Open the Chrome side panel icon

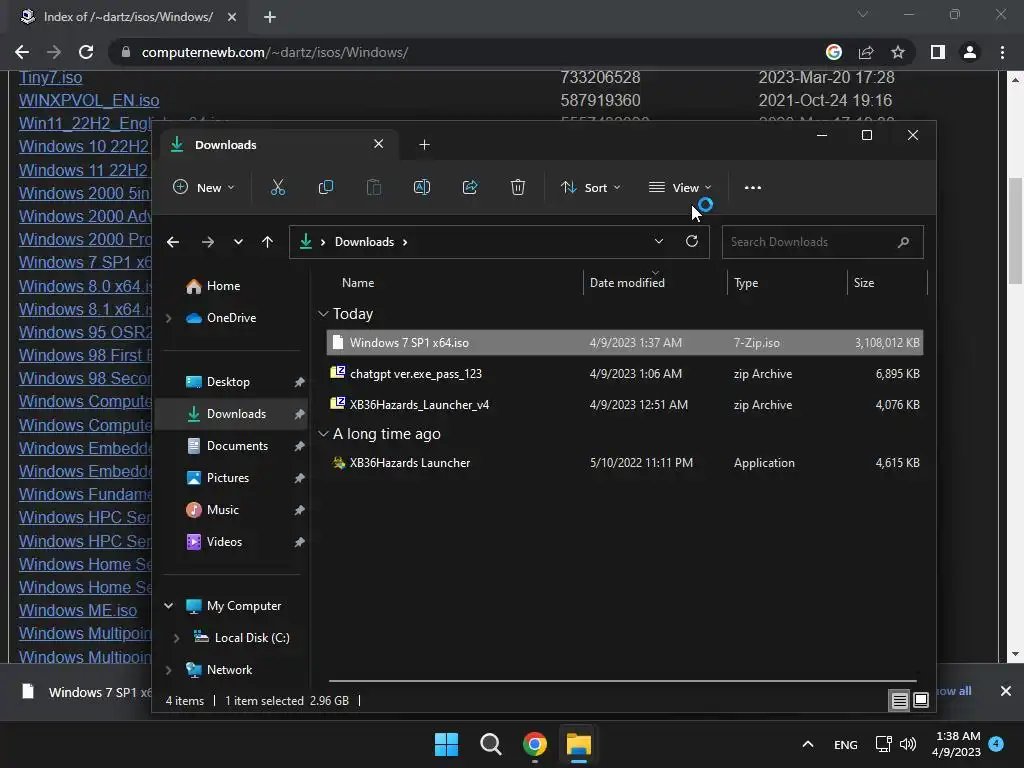938,52
